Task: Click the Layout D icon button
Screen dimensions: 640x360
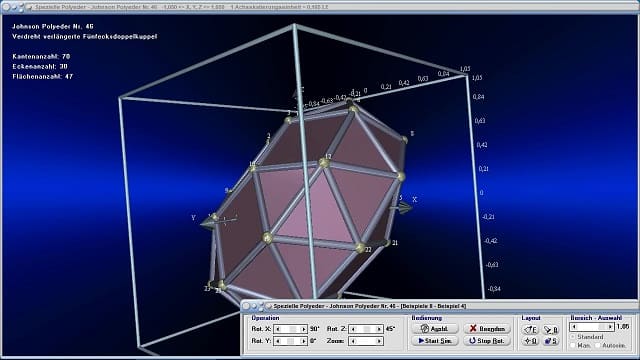Action: click(531, 340)
